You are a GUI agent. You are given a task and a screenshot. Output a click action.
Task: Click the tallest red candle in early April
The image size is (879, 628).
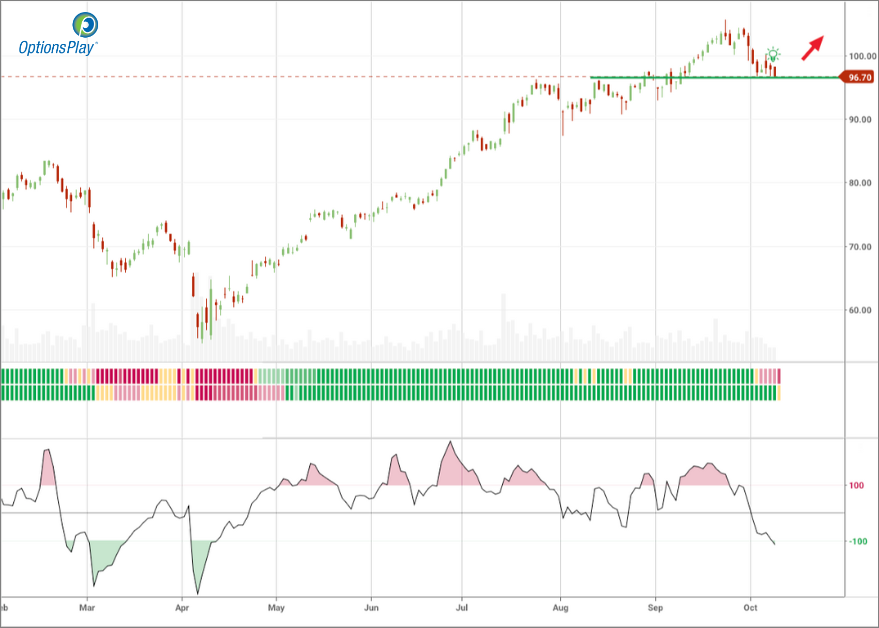[x=196, y=300]
